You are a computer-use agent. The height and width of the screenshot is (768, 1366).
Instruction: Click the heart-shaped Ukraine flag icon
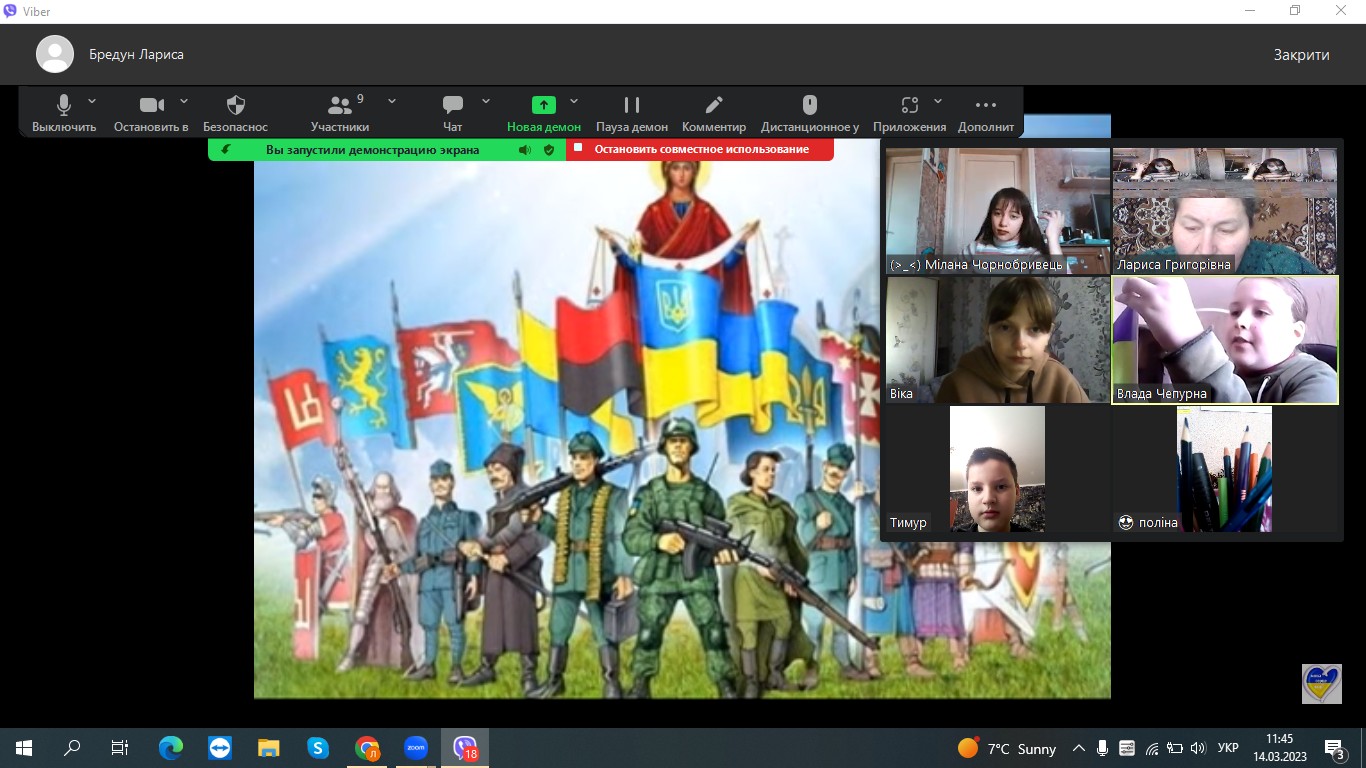[x=1321, y=684]
